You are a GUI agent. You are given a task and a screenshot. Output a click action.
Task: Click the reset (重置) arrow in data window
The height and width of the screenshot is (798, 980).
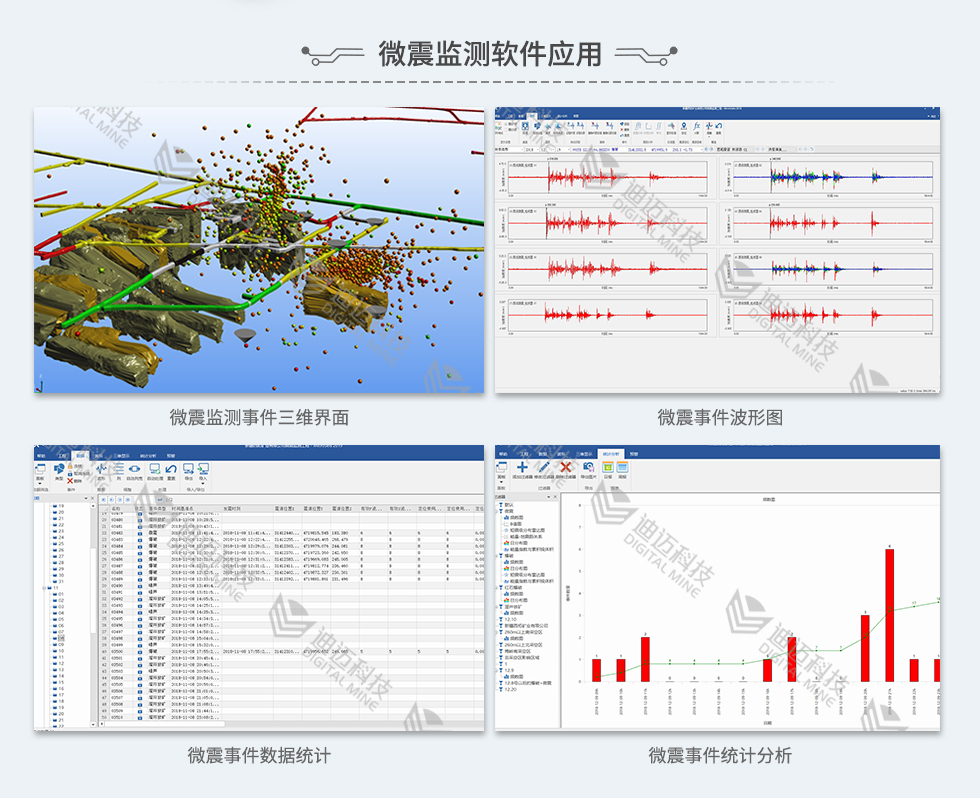tap(171, 469)
